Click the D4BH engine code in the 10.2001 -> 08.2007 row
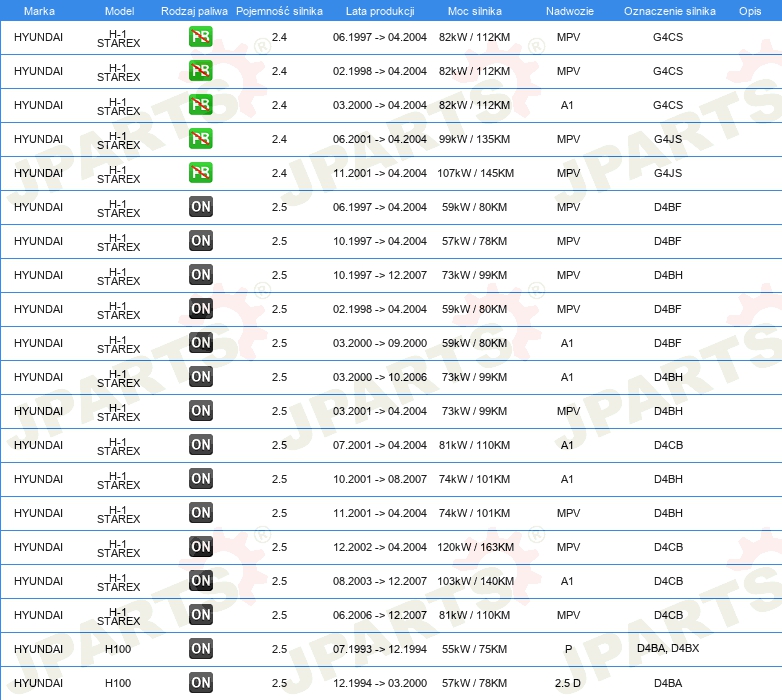Screen dimensions: 782x700 (x=668, y=479)
